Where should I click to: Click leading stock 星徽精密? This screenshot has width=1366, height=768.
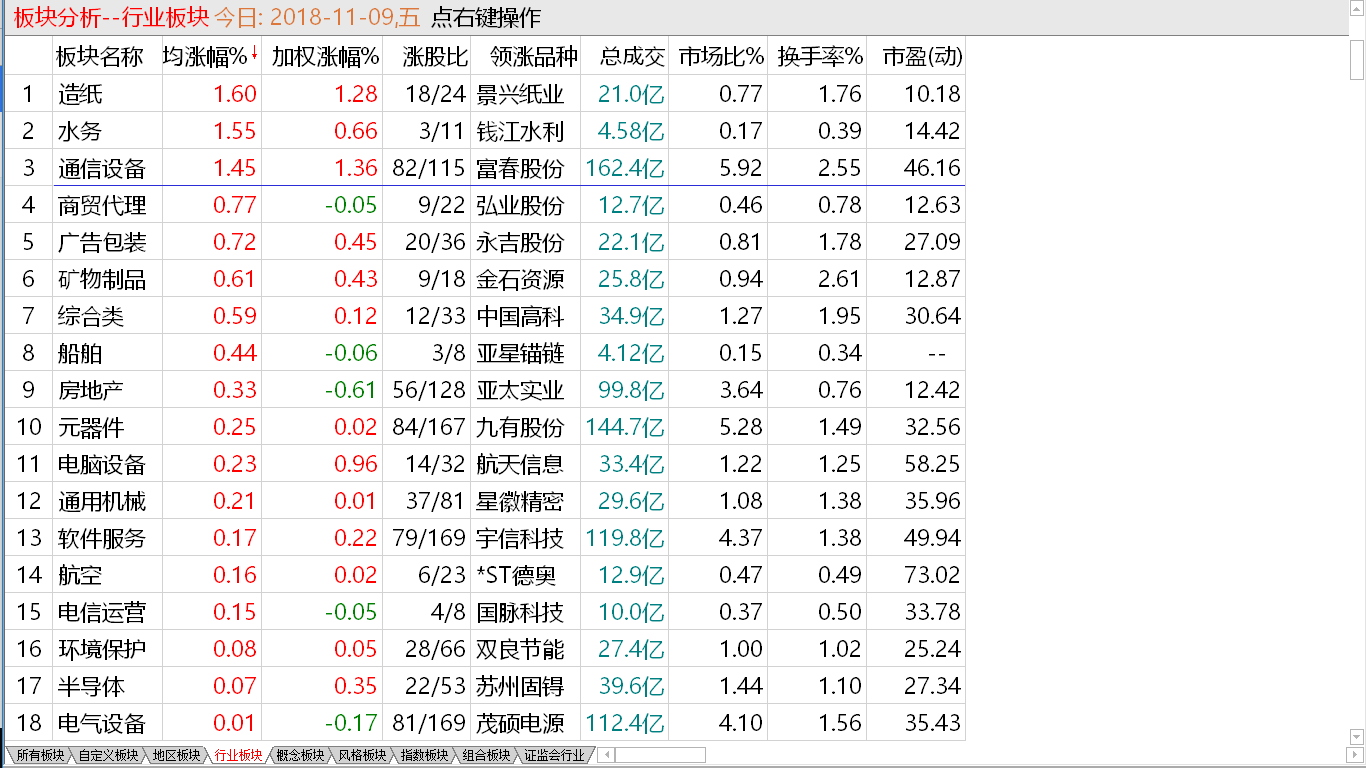pos(520,502)
